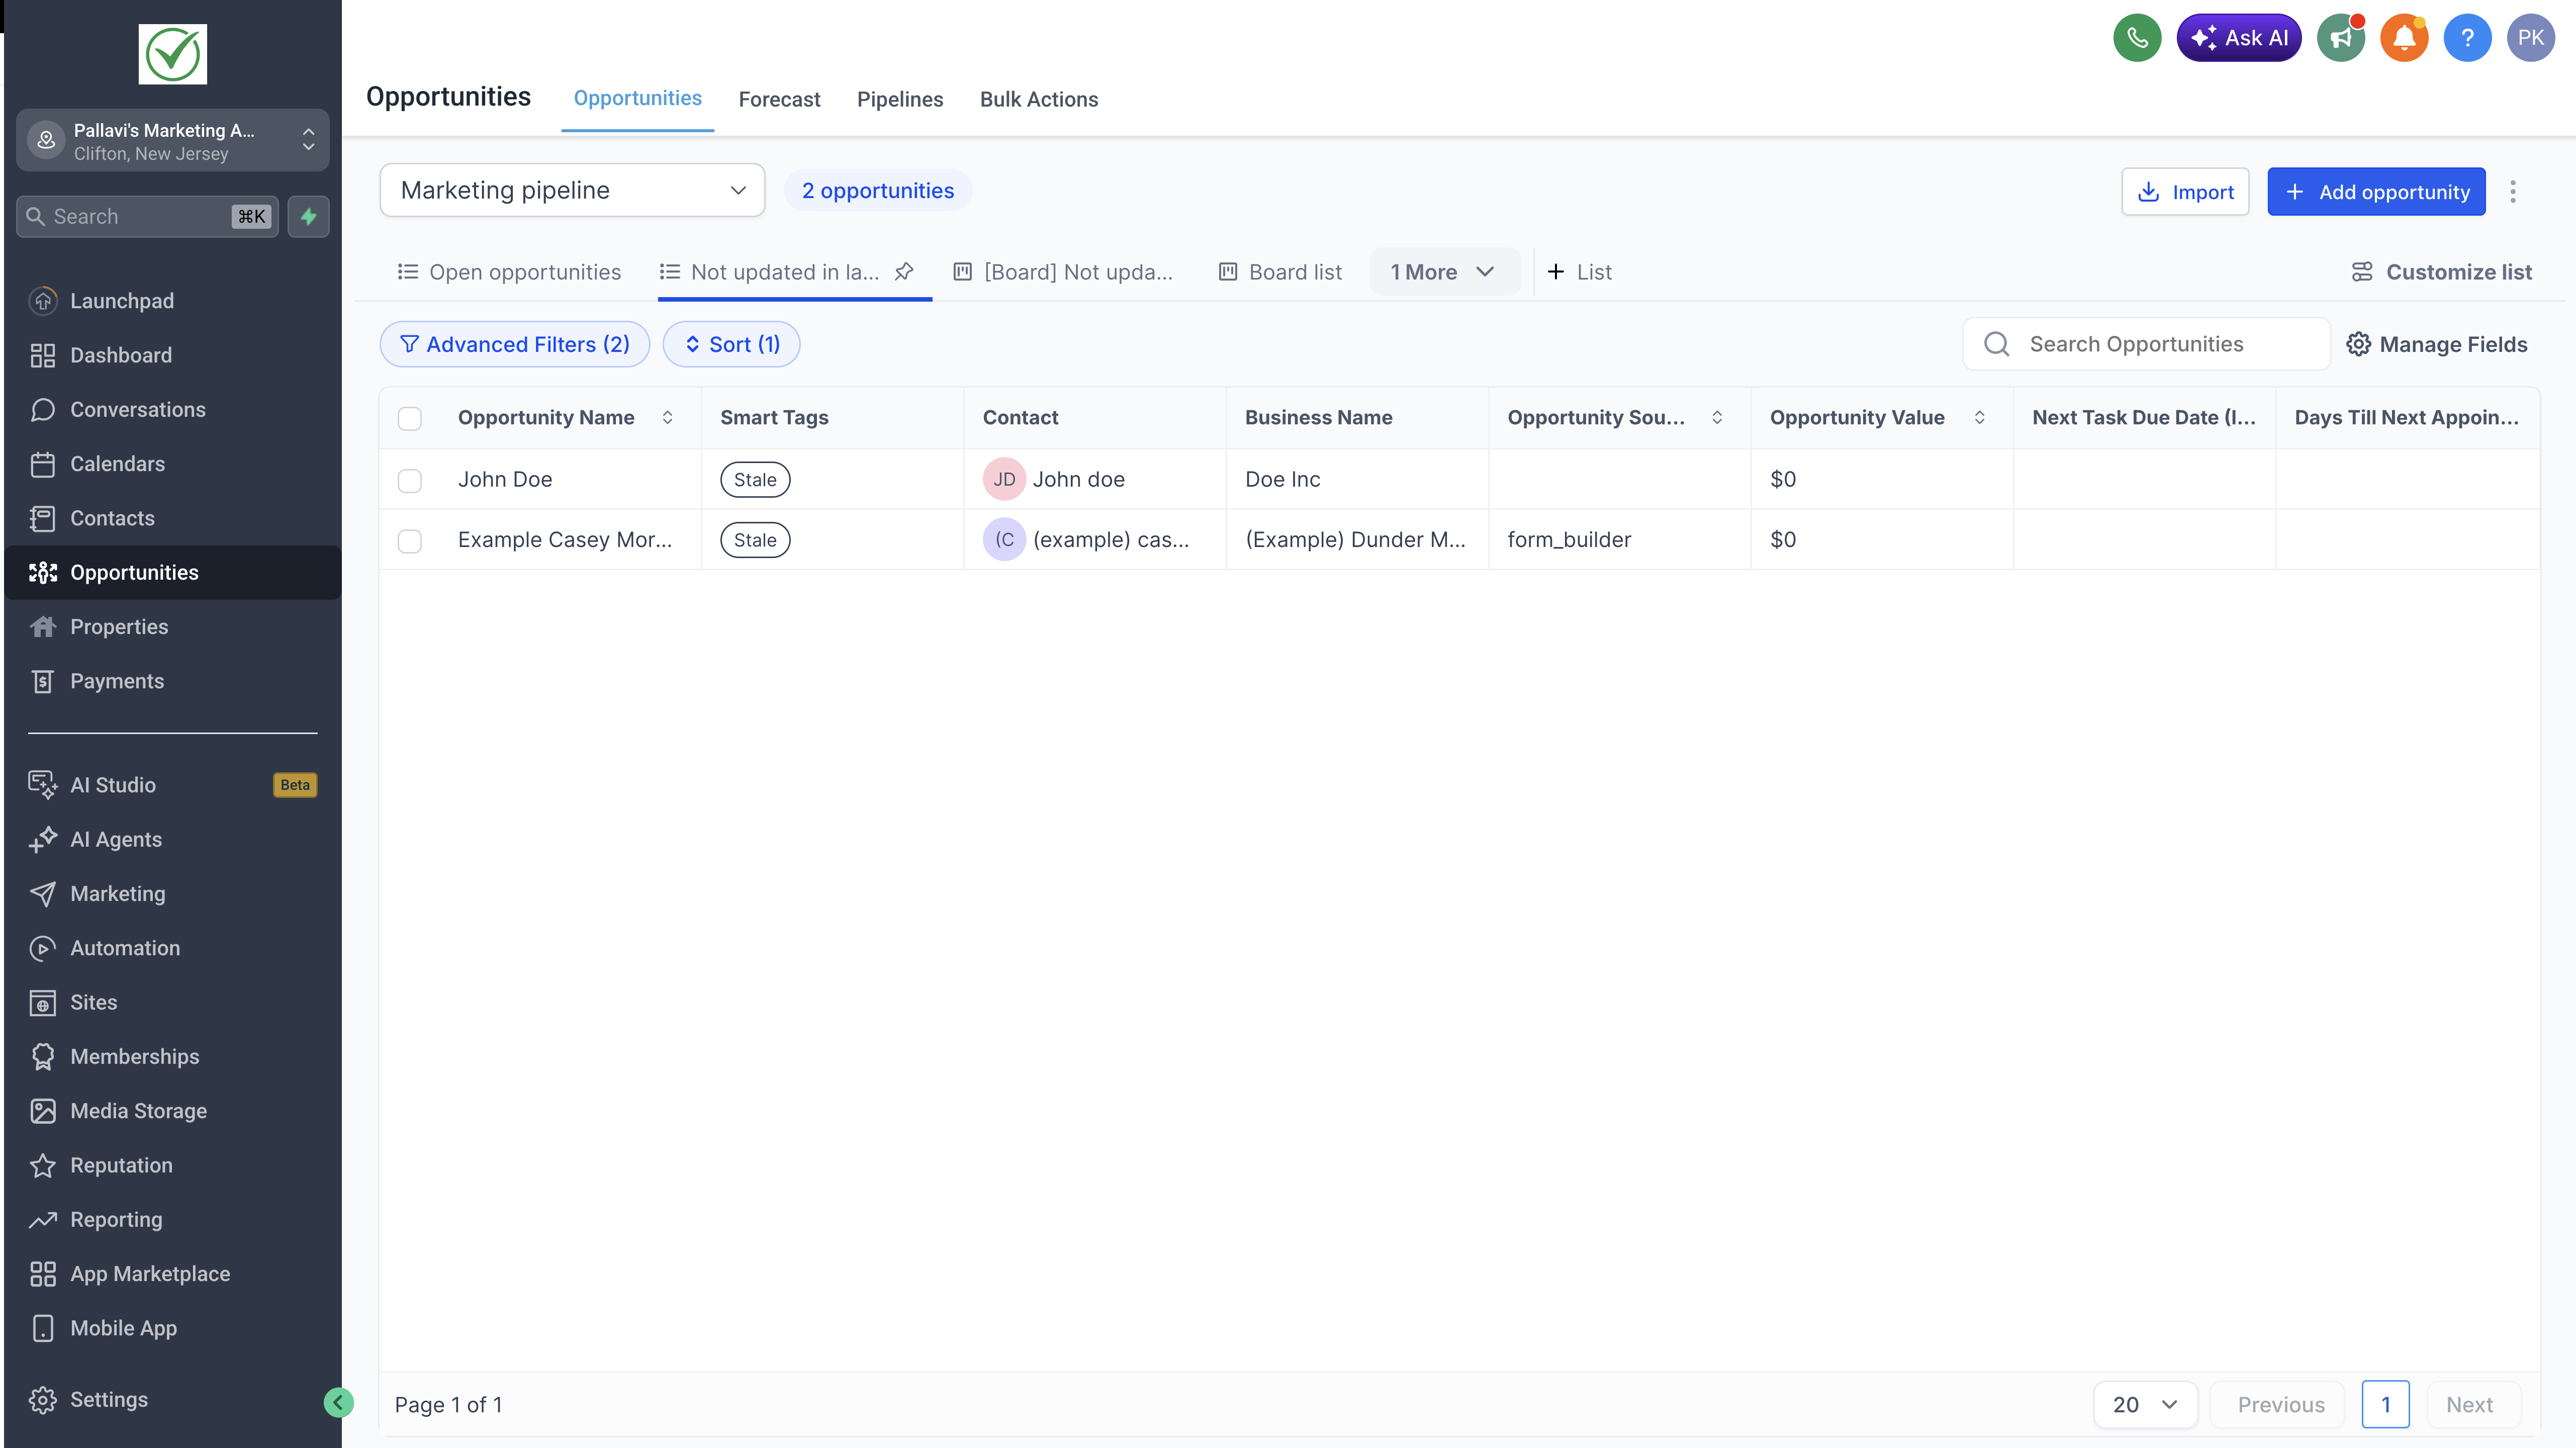Open the orange bell notifications icon
The width and height of the screenshot is (2576, 1448).
click(2404, 38)
